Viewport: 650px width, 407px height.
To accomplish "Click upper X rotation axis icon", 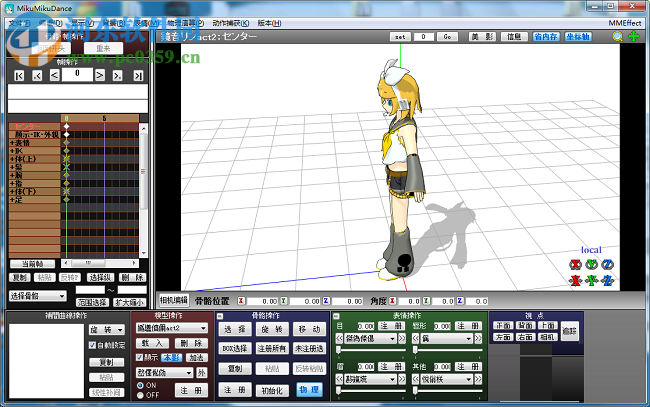I will pos(575,264).
